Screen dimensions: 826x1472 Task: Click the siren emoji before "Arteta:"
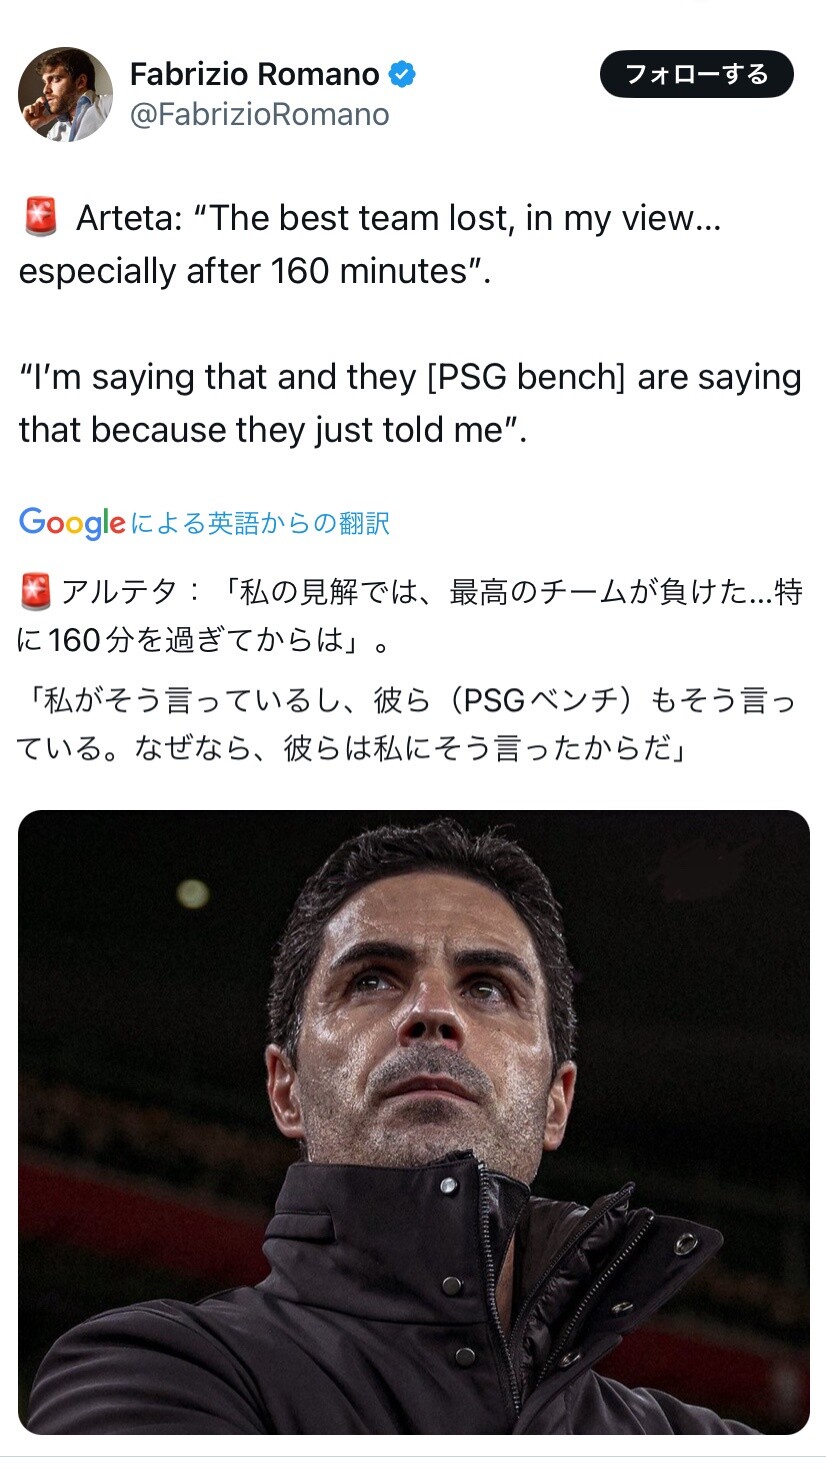point(40,218)
